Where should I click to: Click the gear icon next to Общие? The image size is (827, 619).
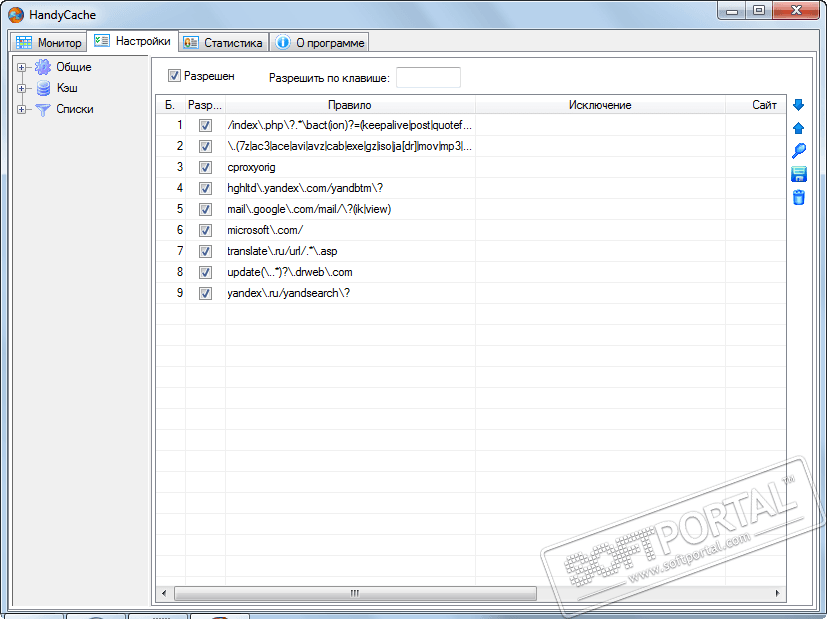coord(43,67)
